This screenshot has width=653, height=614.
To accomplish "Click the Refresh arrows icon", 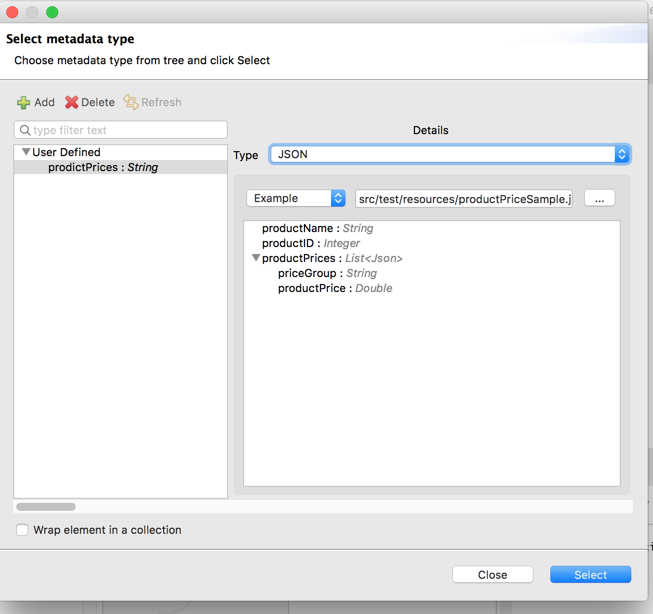I will (x=131, y=102).
